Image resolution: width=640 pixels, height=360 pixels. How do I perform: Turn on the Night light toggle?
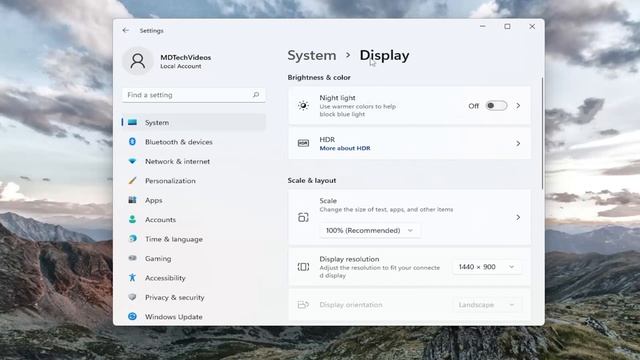tap(496, 106)
